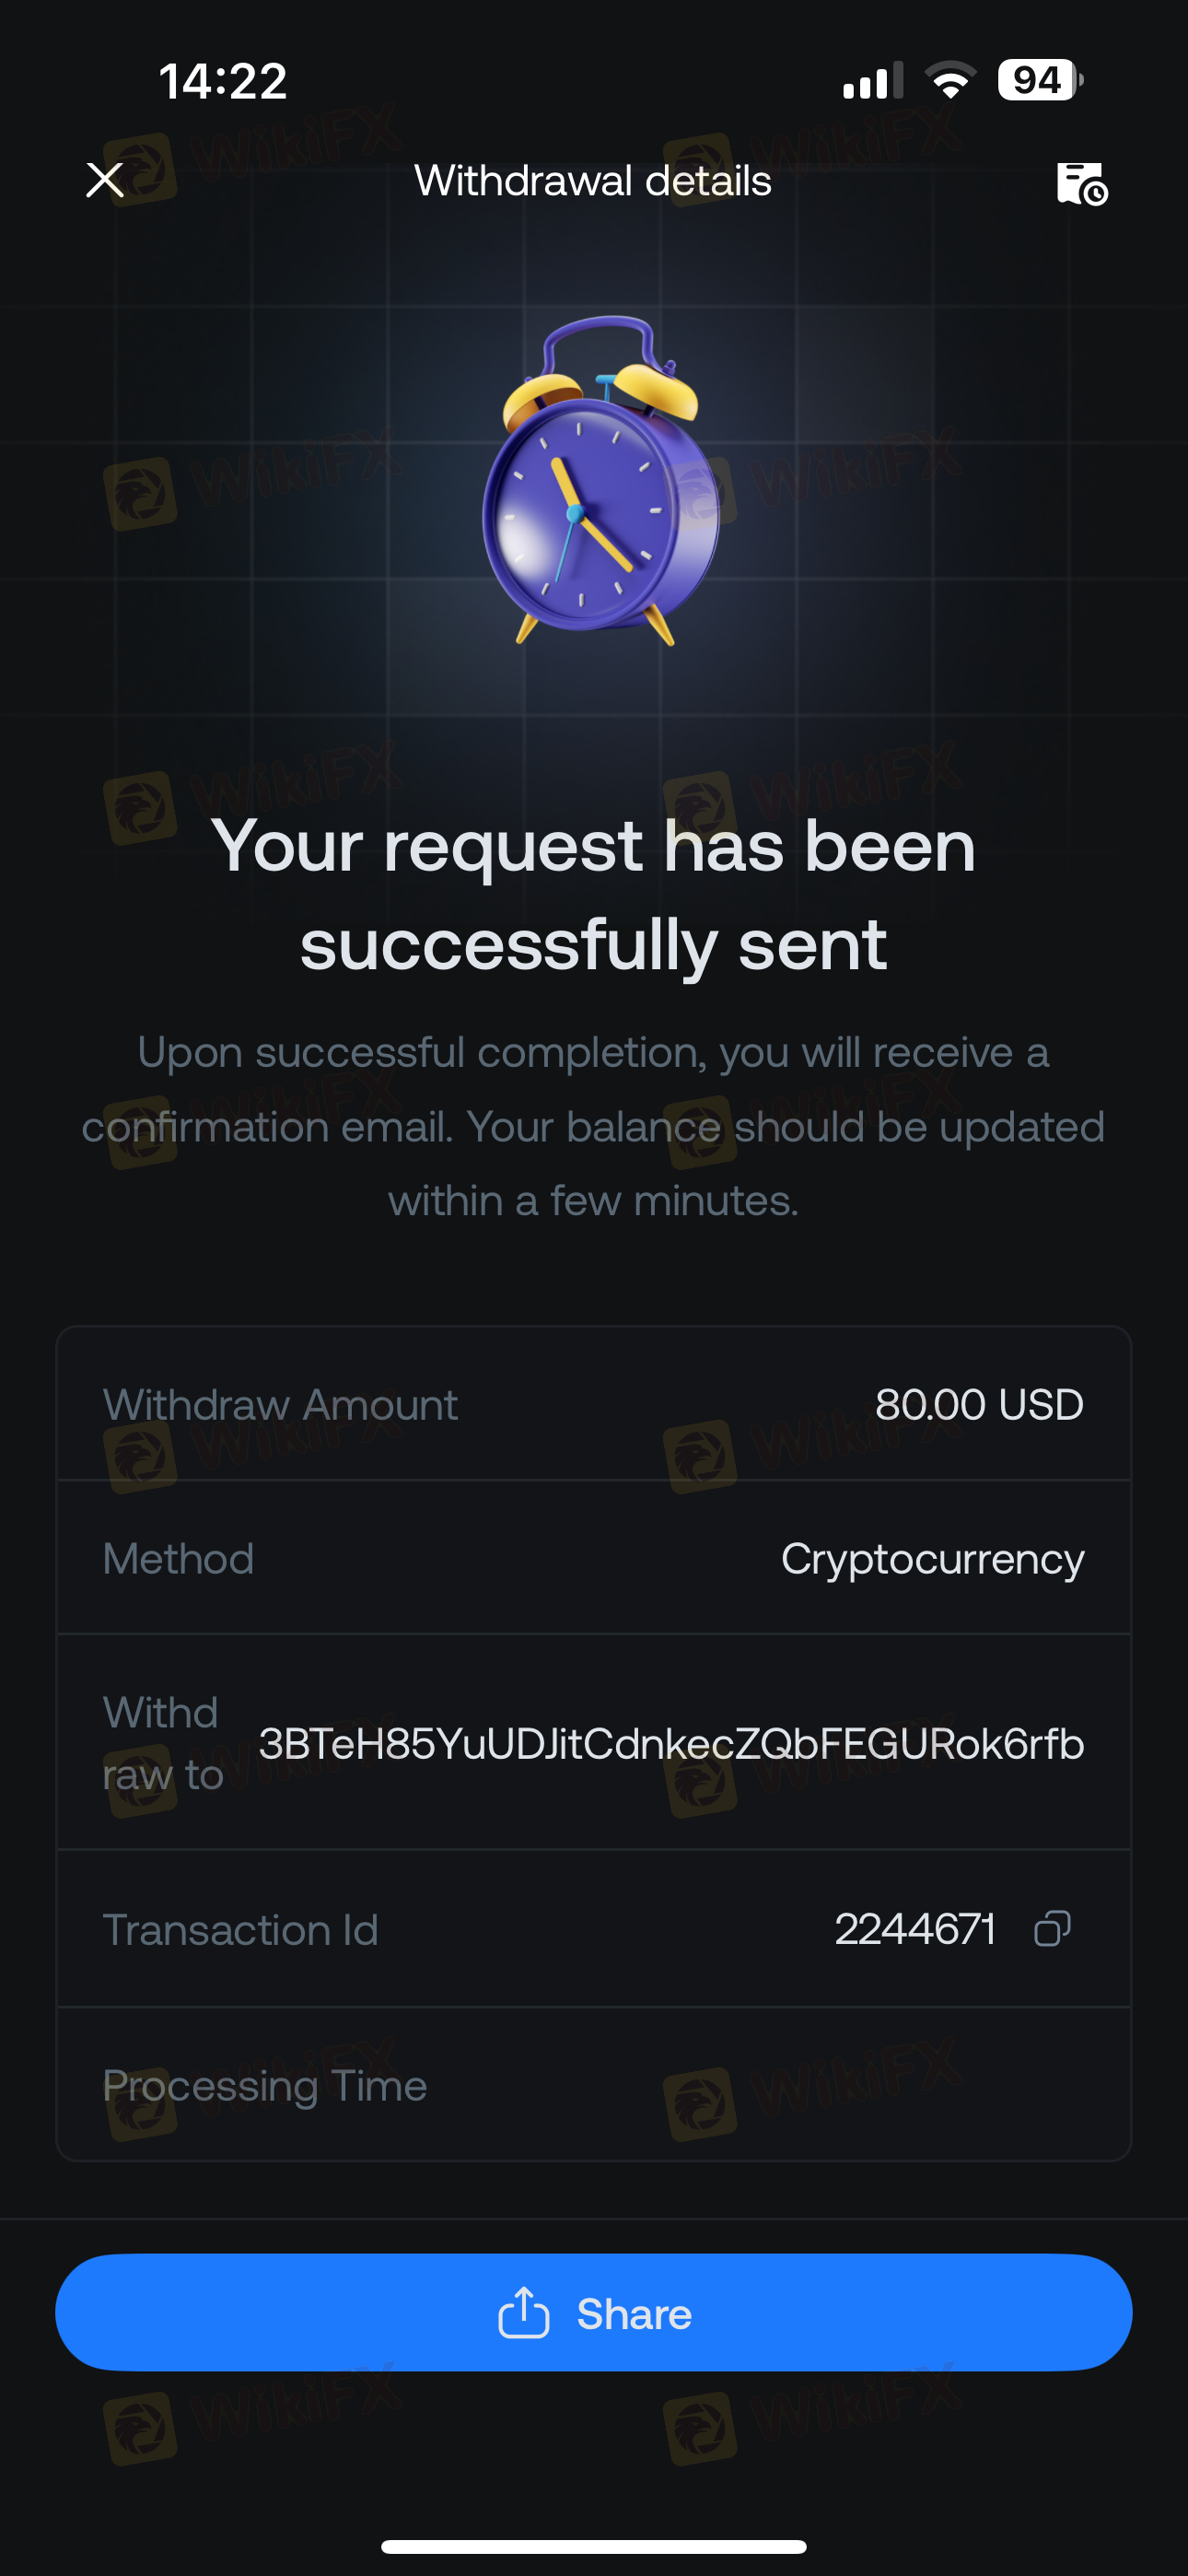Tap the 80.00 USD amount value

(x=978, y=1404)
